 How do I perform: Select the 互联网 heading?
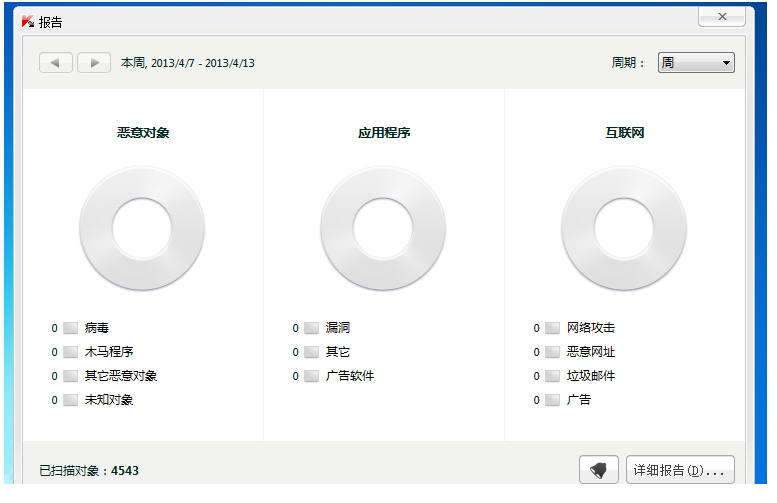pyautogui.click(x=625, y=133)
